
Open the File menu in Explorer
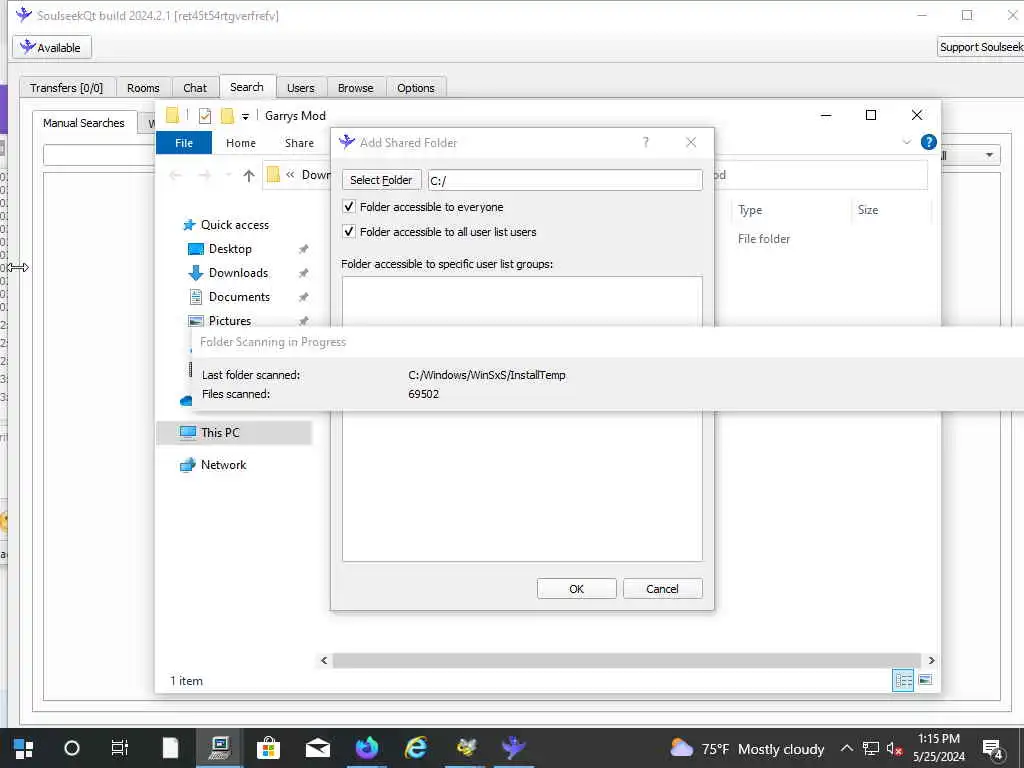tap(184, 143)
